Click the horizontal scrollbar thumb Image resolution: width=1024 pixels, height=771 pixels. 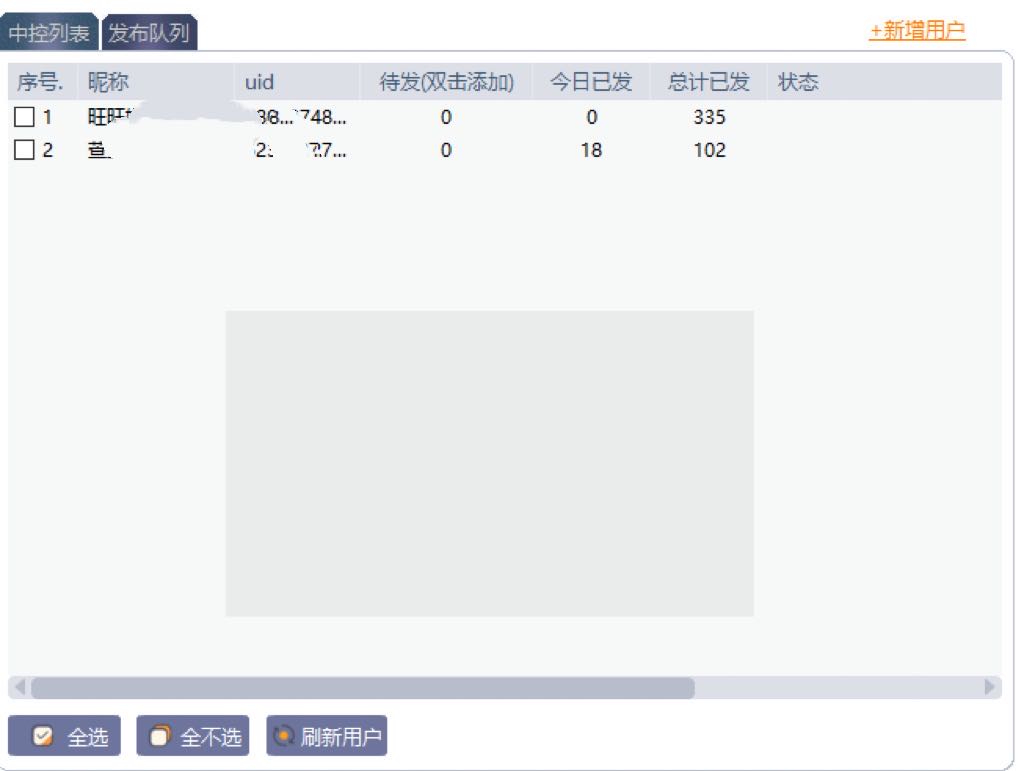coord(362,688)
